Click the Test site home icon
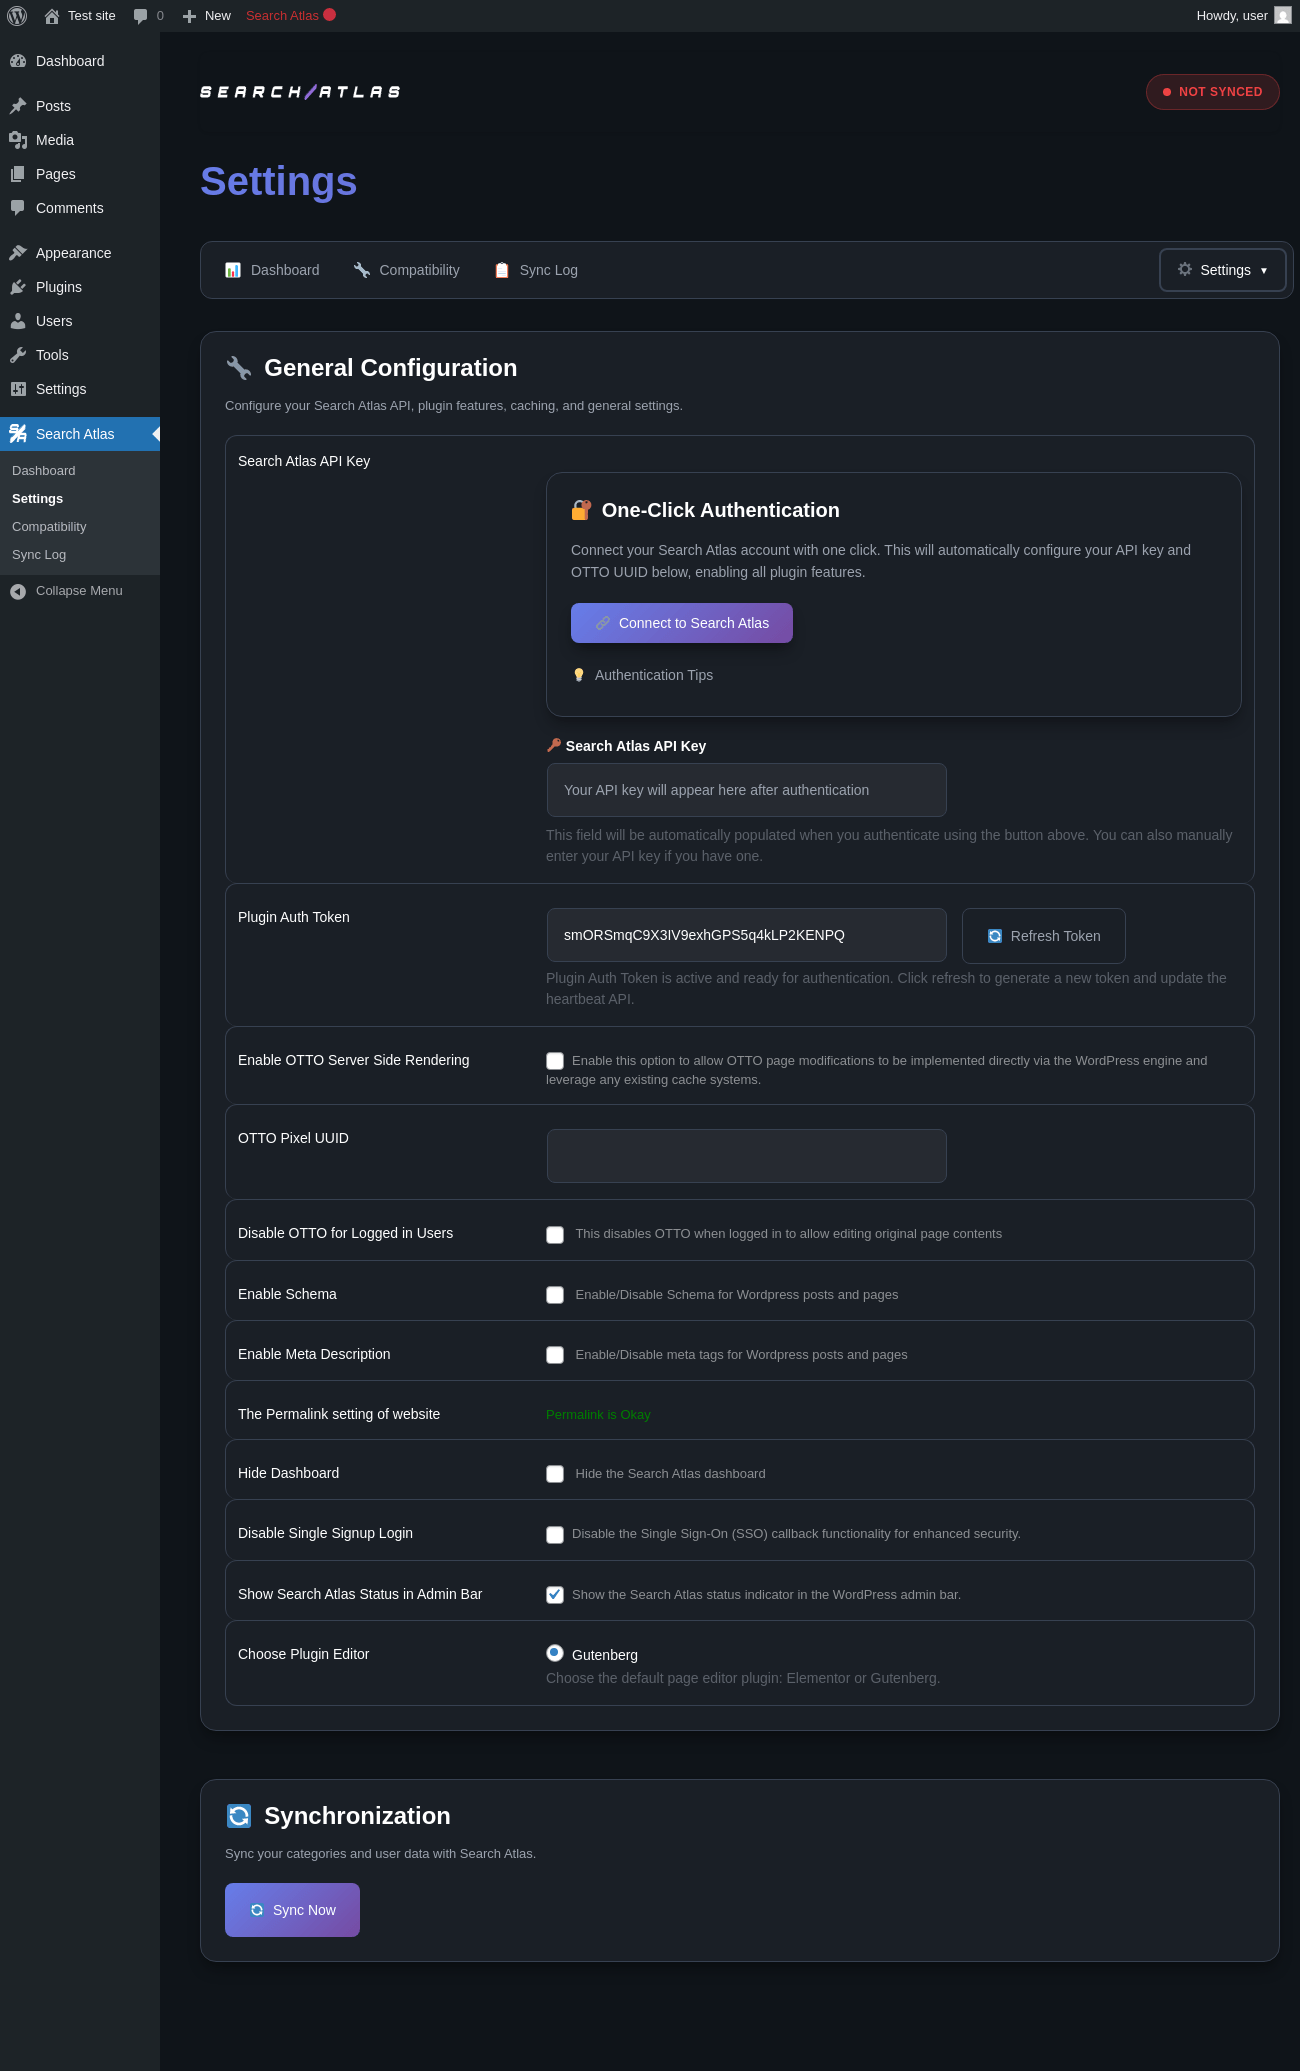1300x2071 pixels. 52,16
